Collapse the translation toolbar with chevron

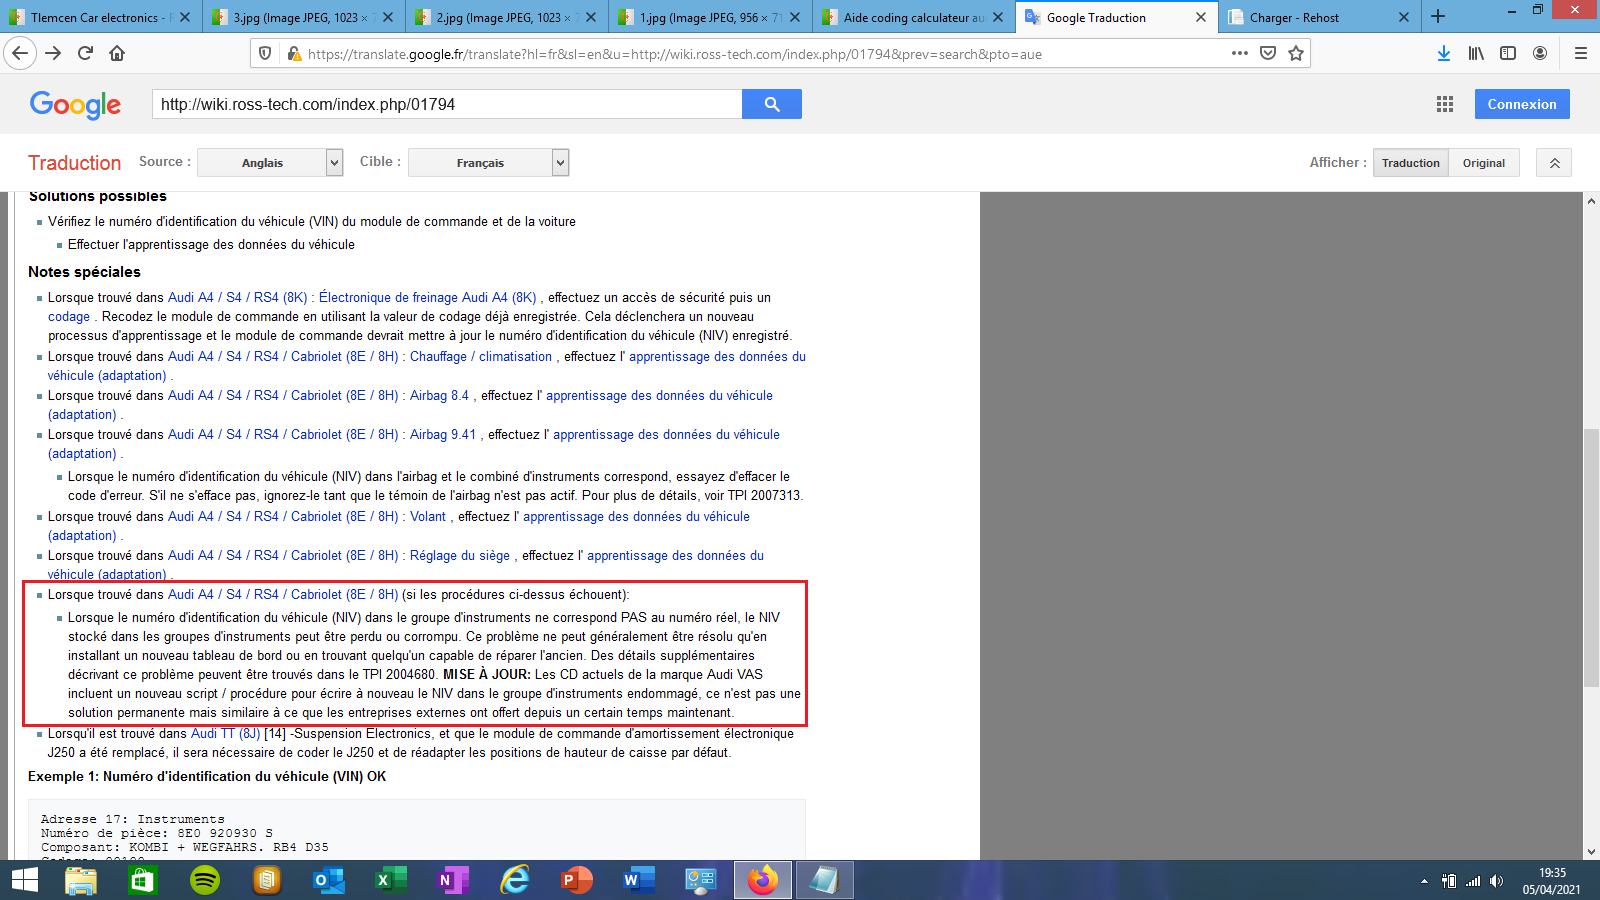(x=1555, y=163)
